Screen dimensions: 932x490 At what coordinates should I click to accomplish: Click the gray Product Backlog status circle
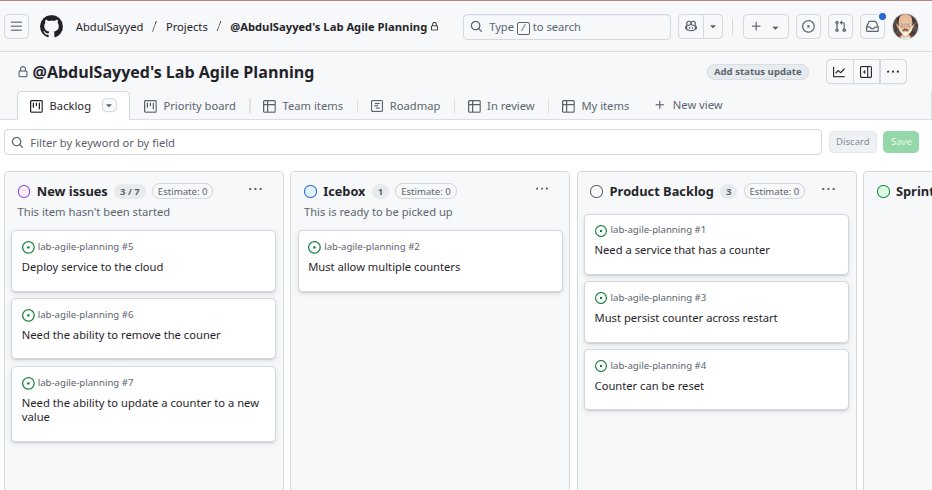(596, 191)
